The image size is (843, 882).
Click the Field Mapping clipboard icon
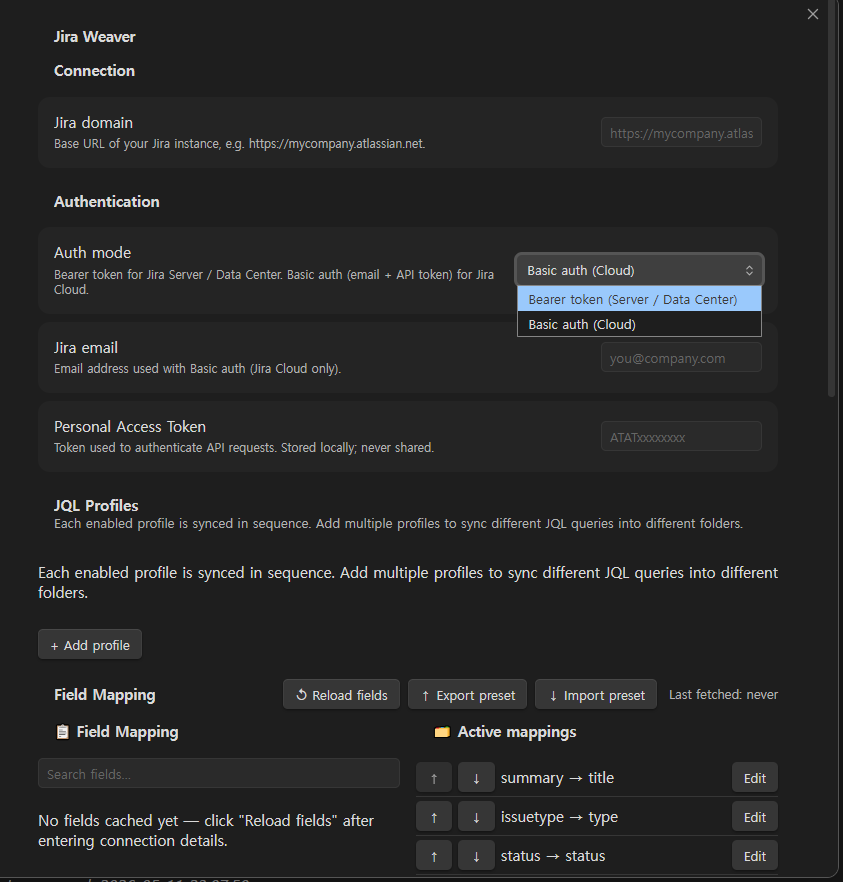tap(62, 732)
